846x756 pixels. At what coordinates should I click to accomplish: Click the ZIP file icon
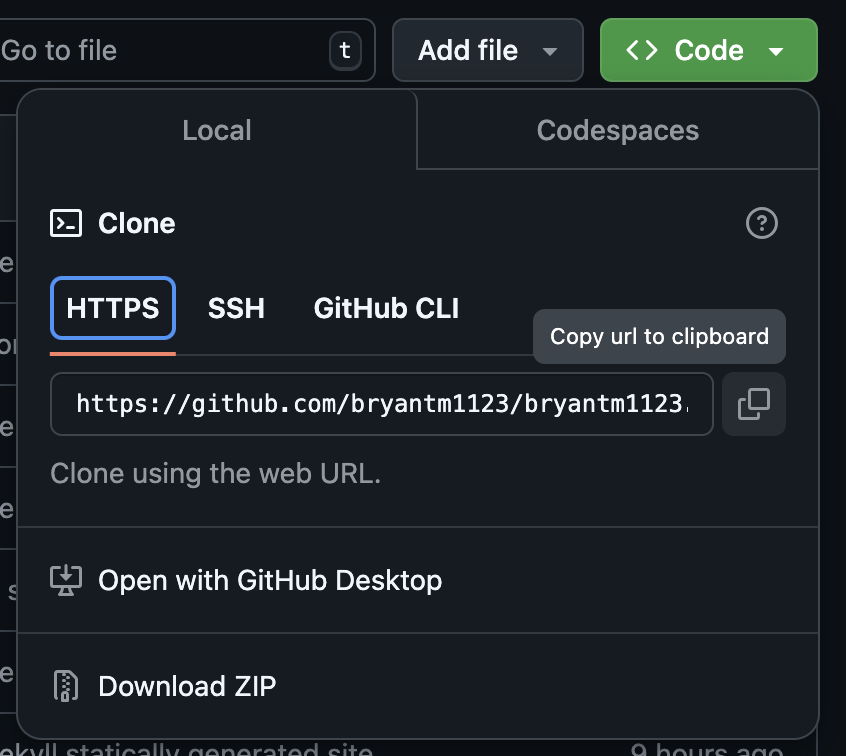66,686
